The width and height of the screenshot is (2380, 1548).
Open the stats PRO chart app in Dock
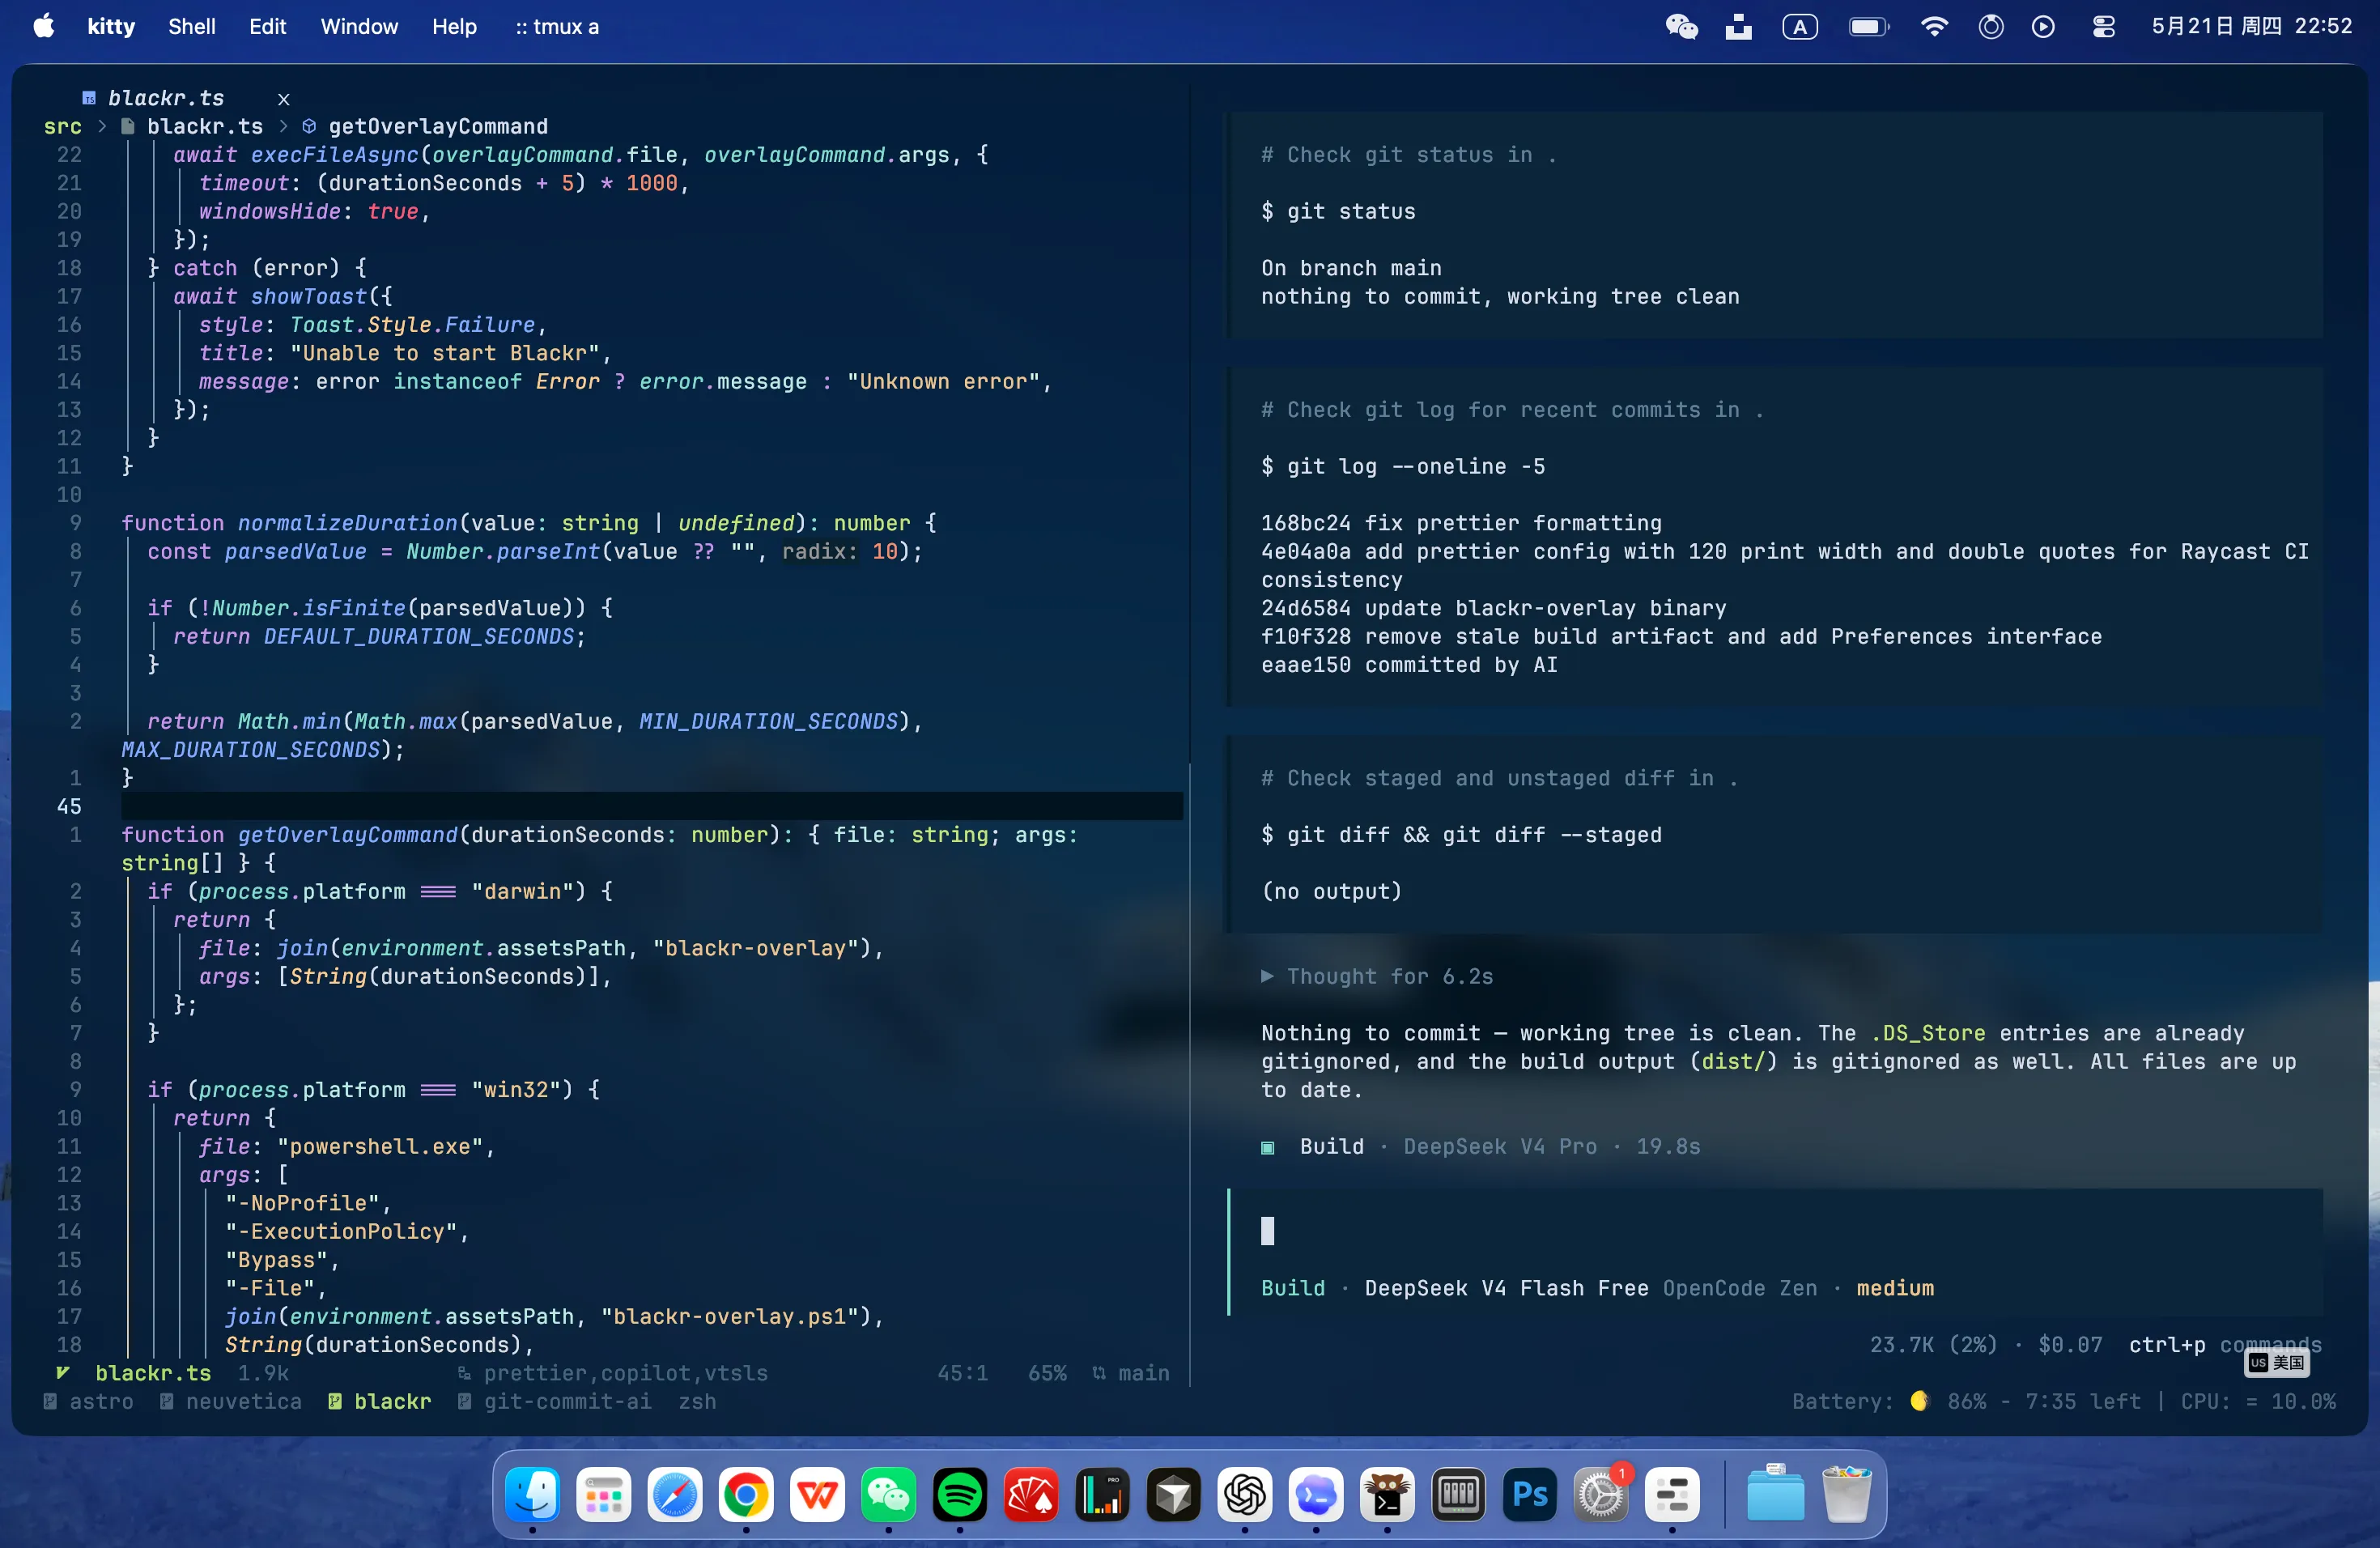point(1102,1495)
